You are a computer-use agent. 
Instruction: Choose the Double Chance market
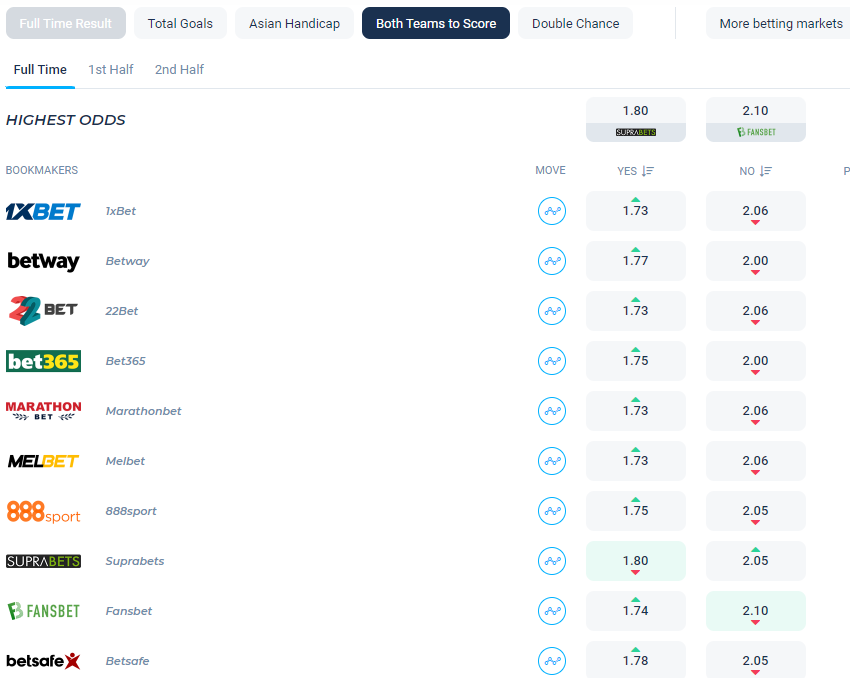click(575, 23)
